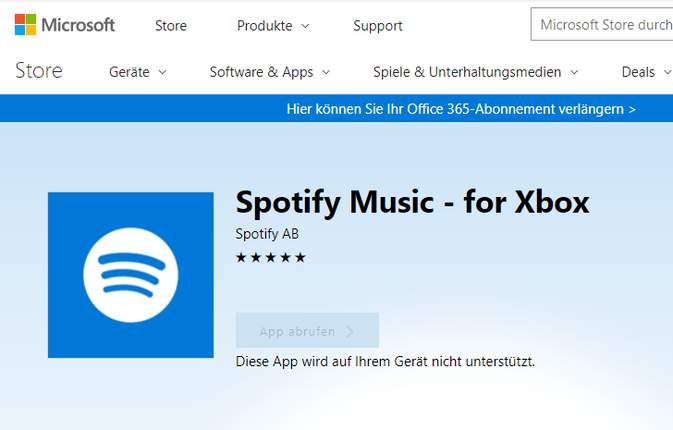Expand Spiele & Unterhaltungsmedien menu
673x430 pixels.
(476, 72)
